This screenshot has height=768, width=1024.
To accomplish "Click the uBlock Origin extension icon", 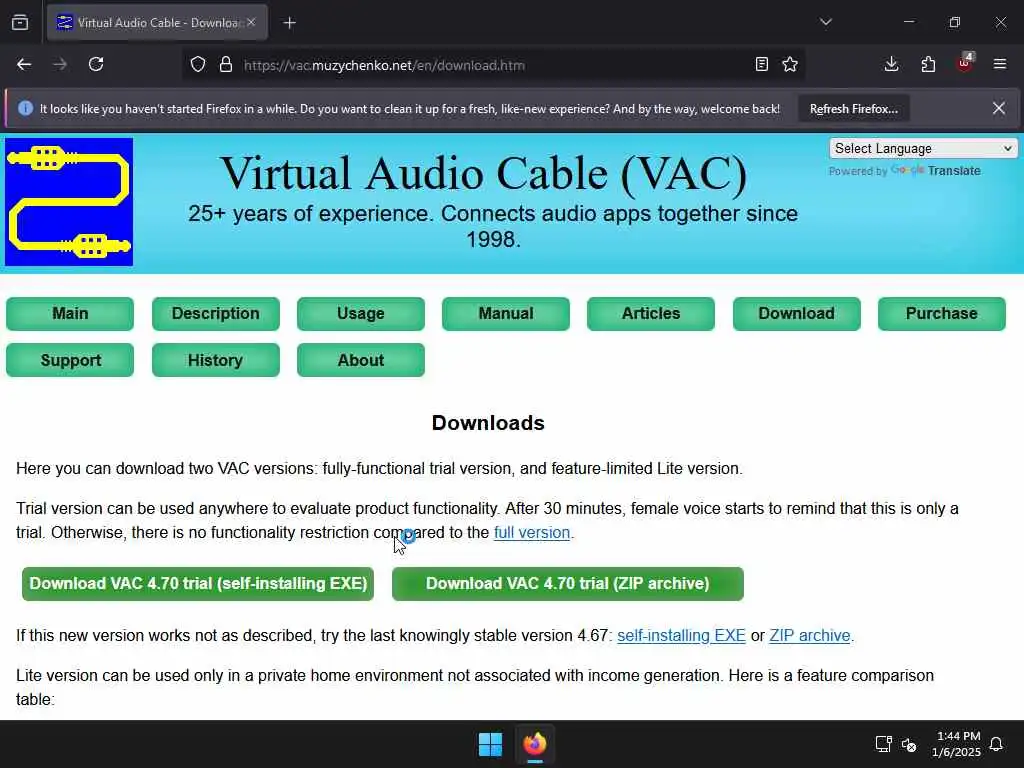I will 965,63.
